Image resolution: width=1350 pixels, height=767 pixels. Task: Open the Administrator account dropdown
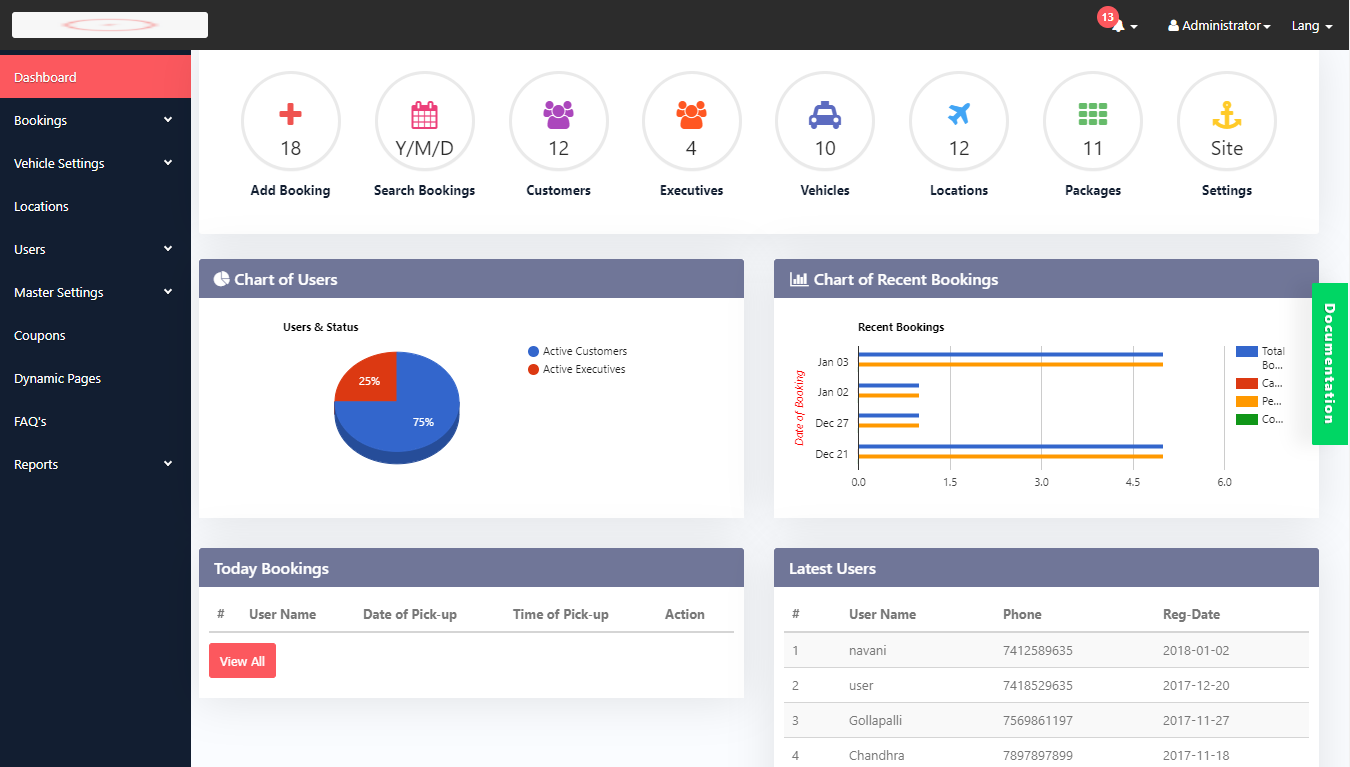[1219, 26]
